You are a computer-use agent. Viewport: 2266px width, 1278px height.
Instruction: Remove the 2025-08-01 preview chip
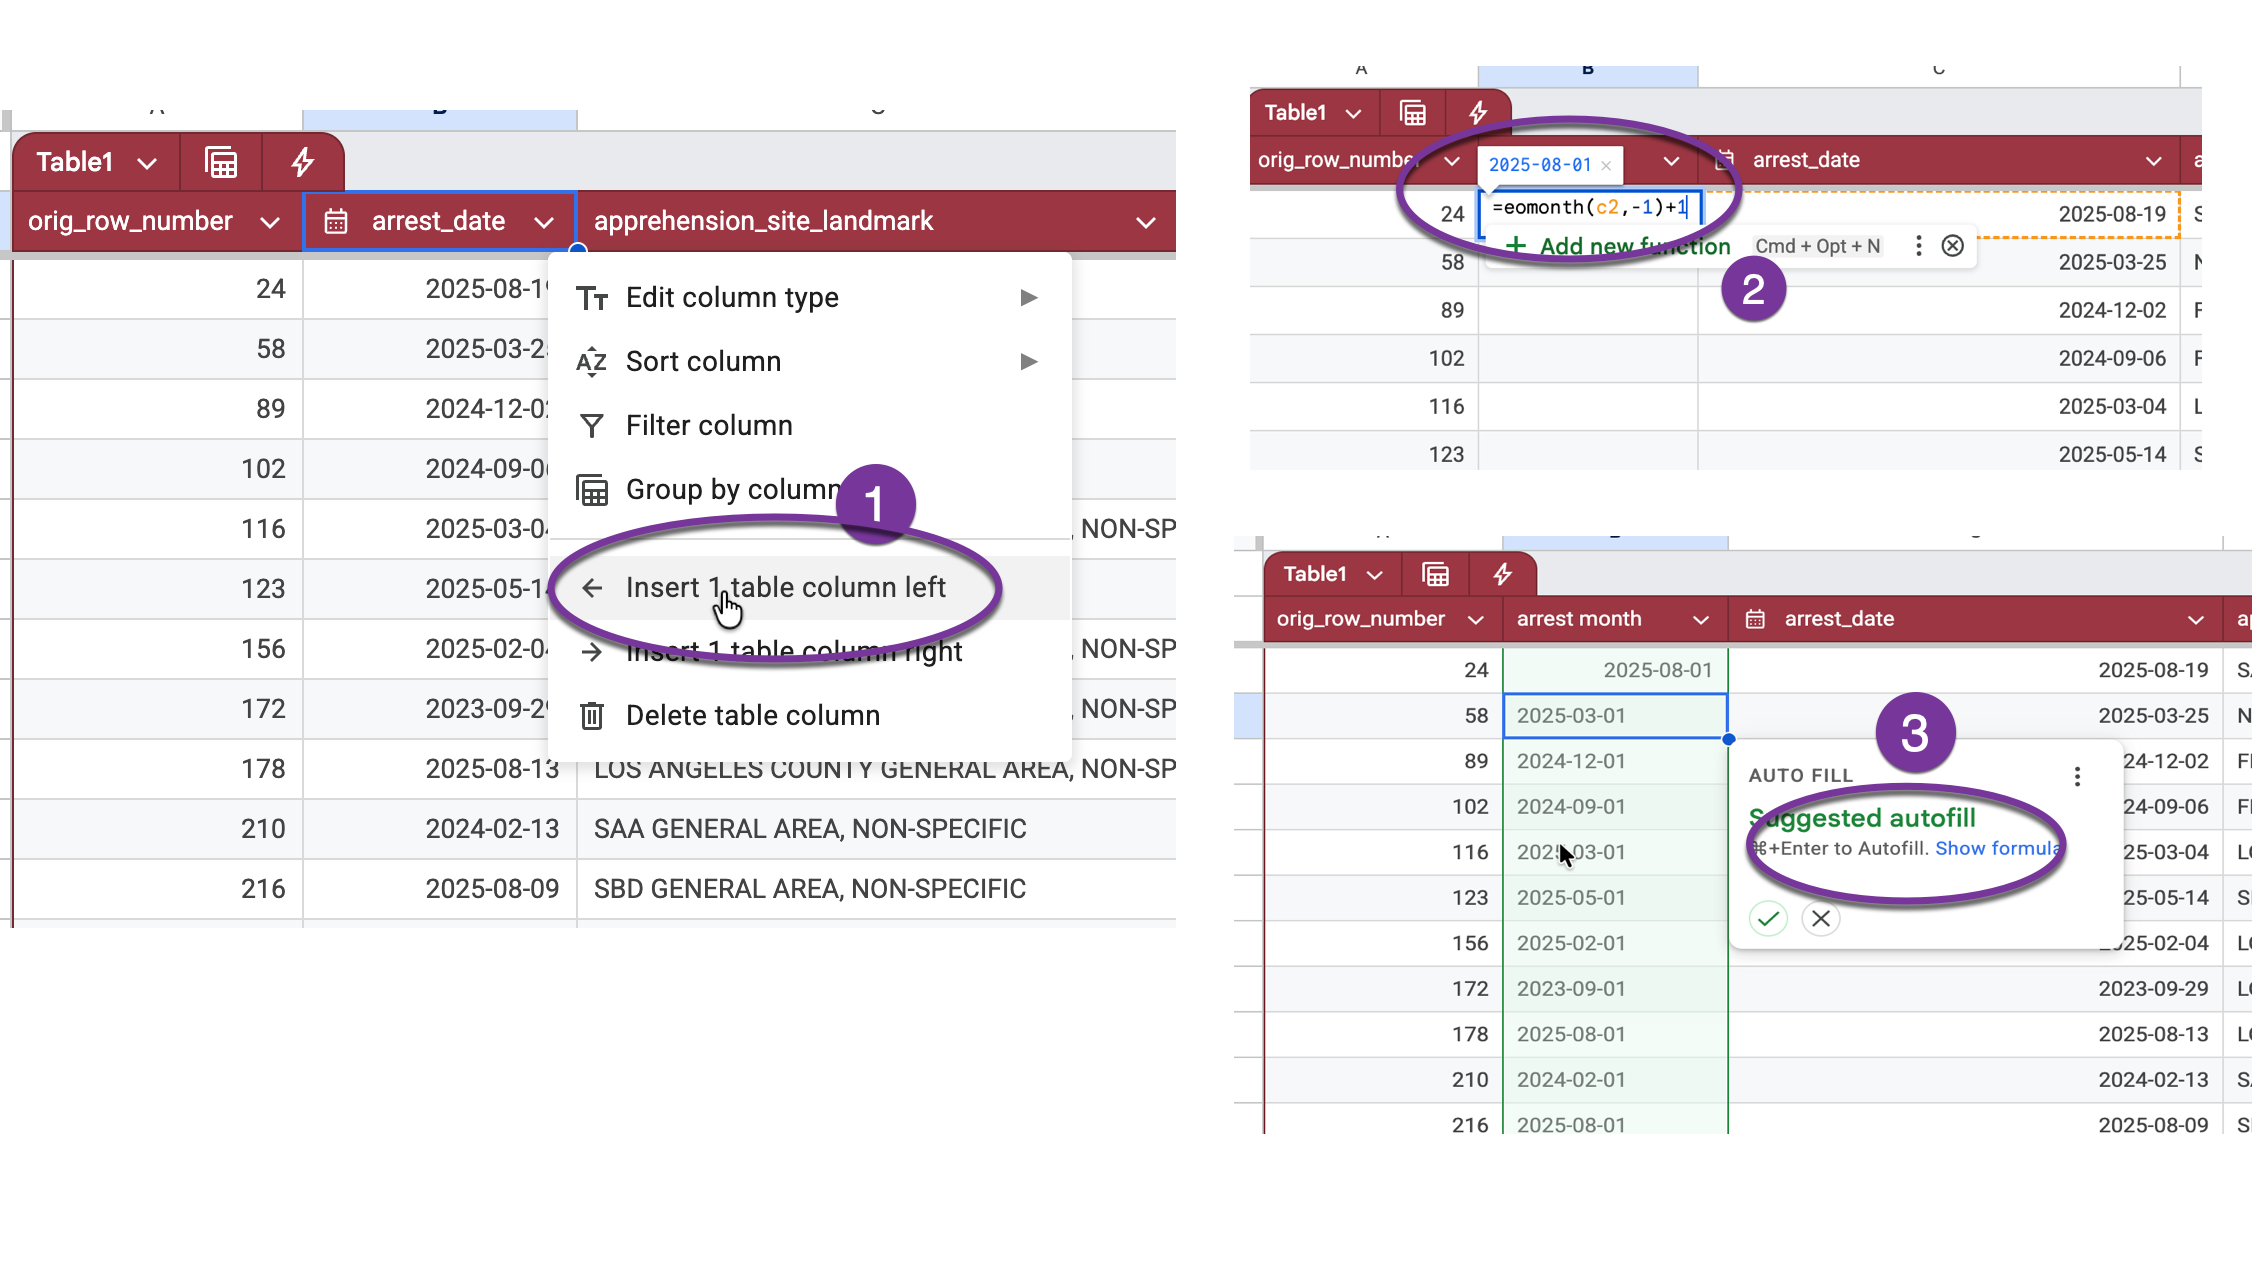(x=1606, y=166)
